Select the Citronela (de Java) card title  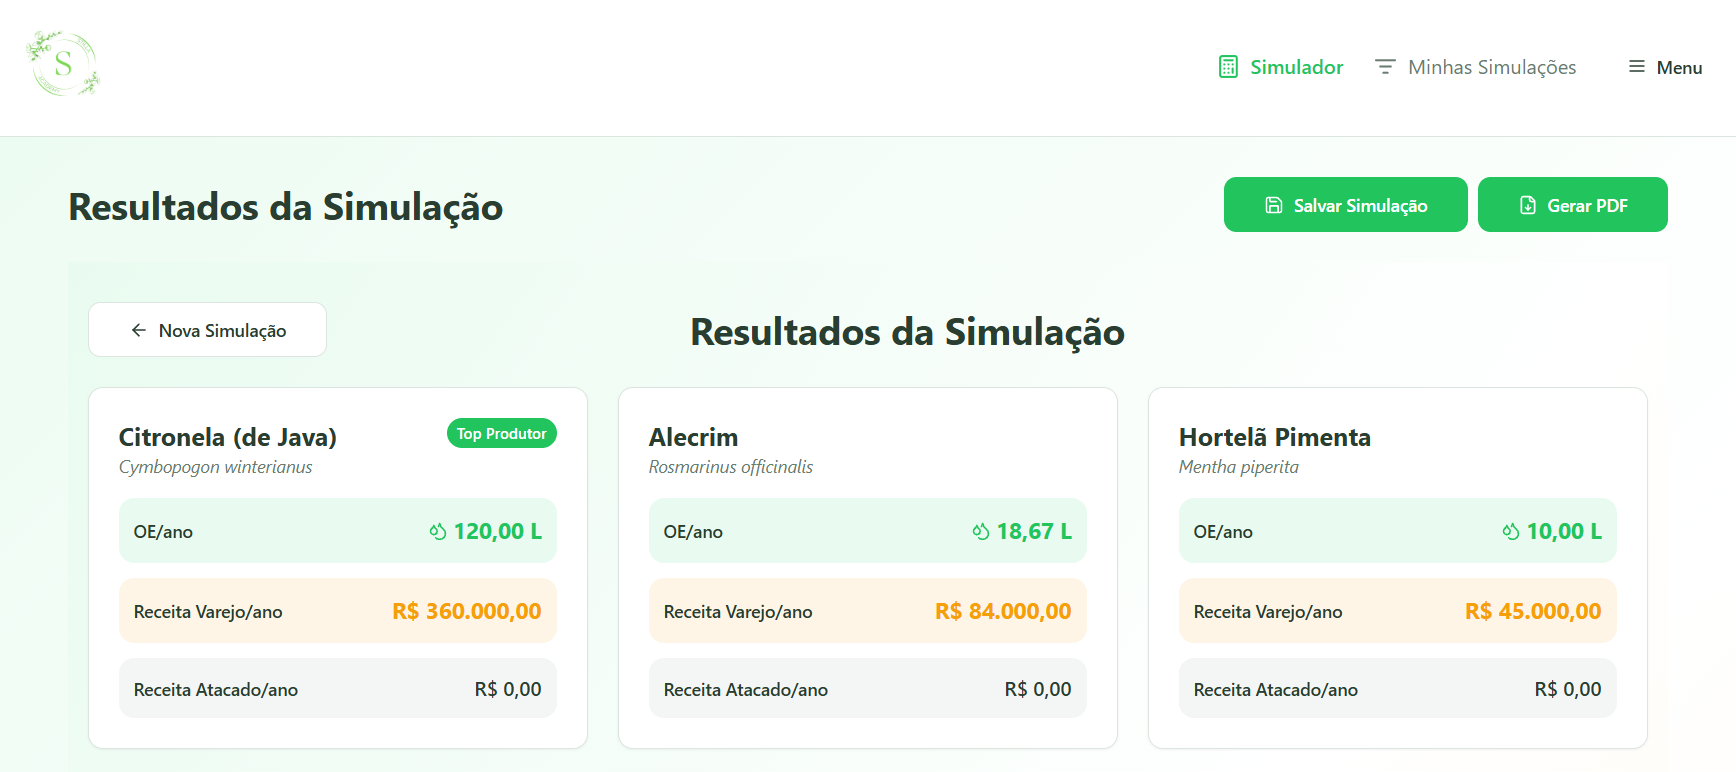point(227,437)
